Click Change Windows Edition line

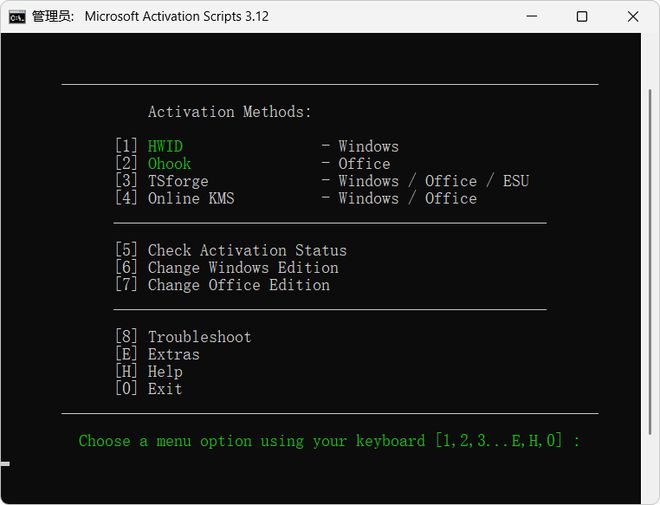pos(227,268)
